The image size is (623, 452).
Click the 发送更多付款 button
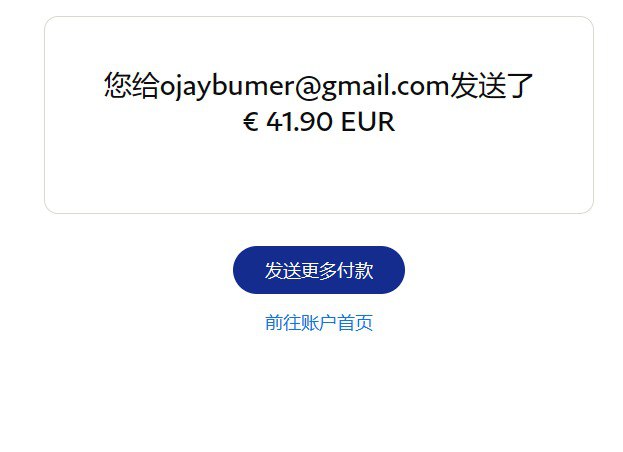319,270
